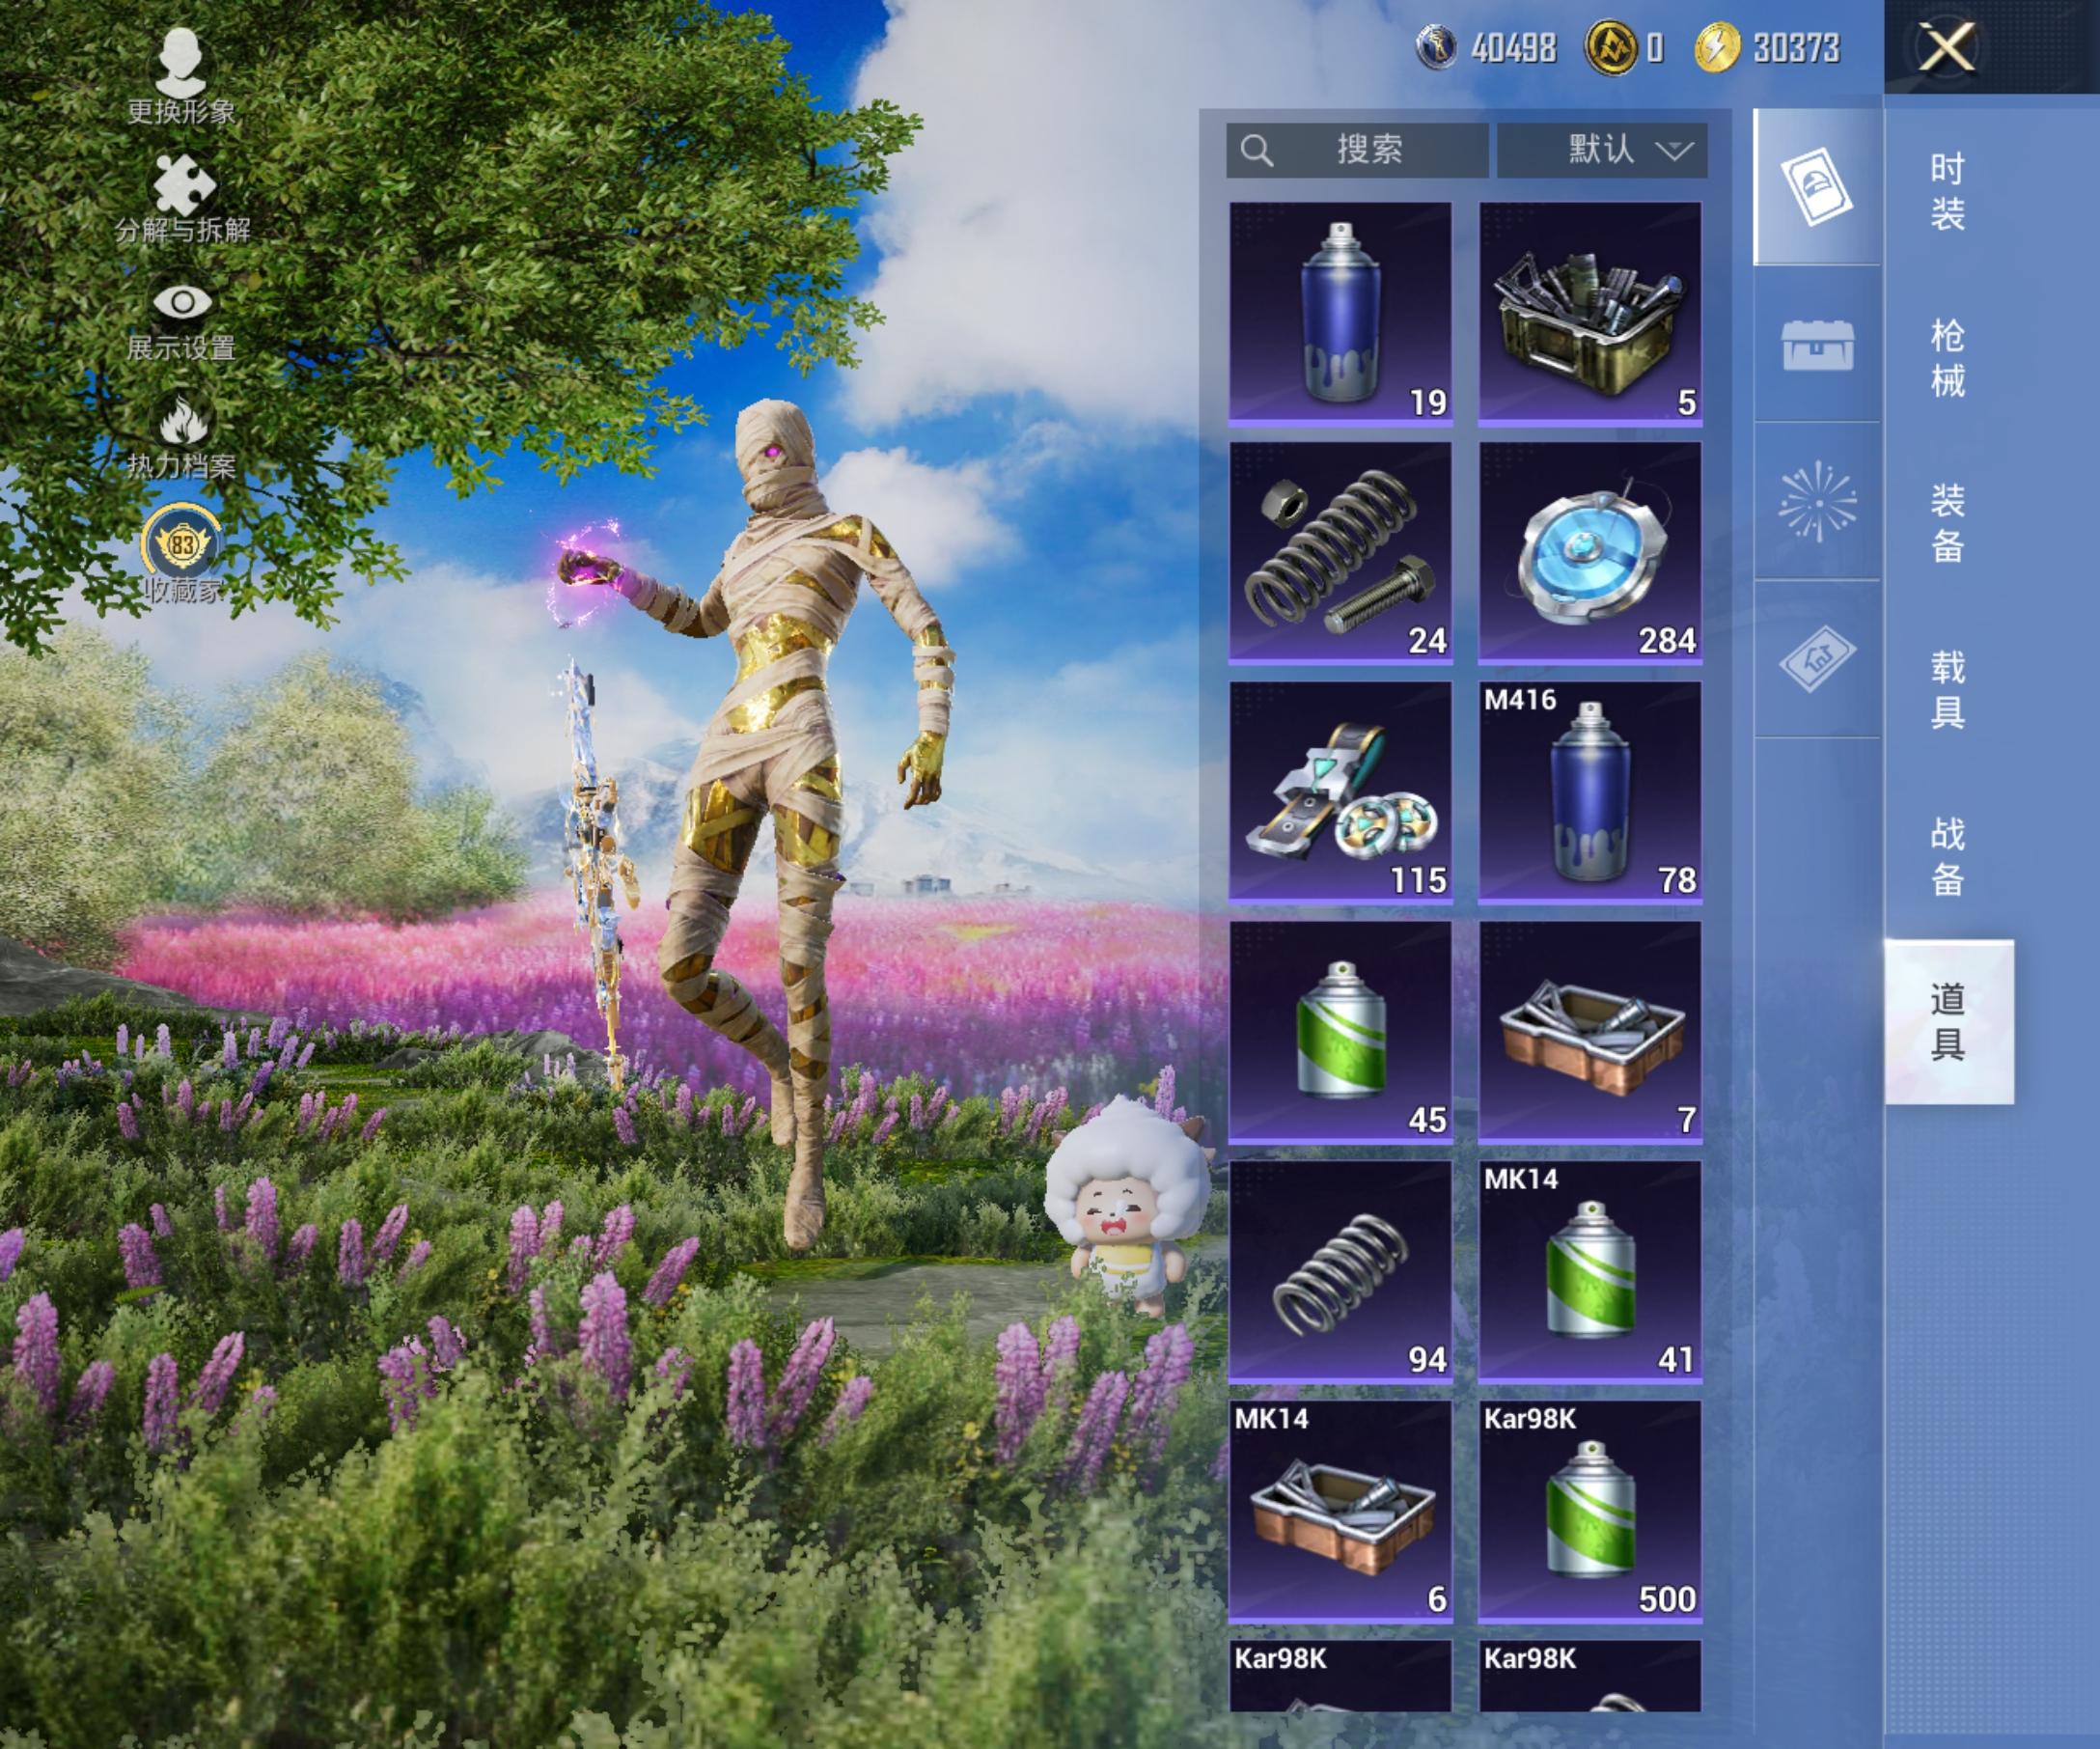This screenshot has height=1749, width=2100.
Task: Select the Kar98K paint item with 500
Action: click(1589, 1511)
